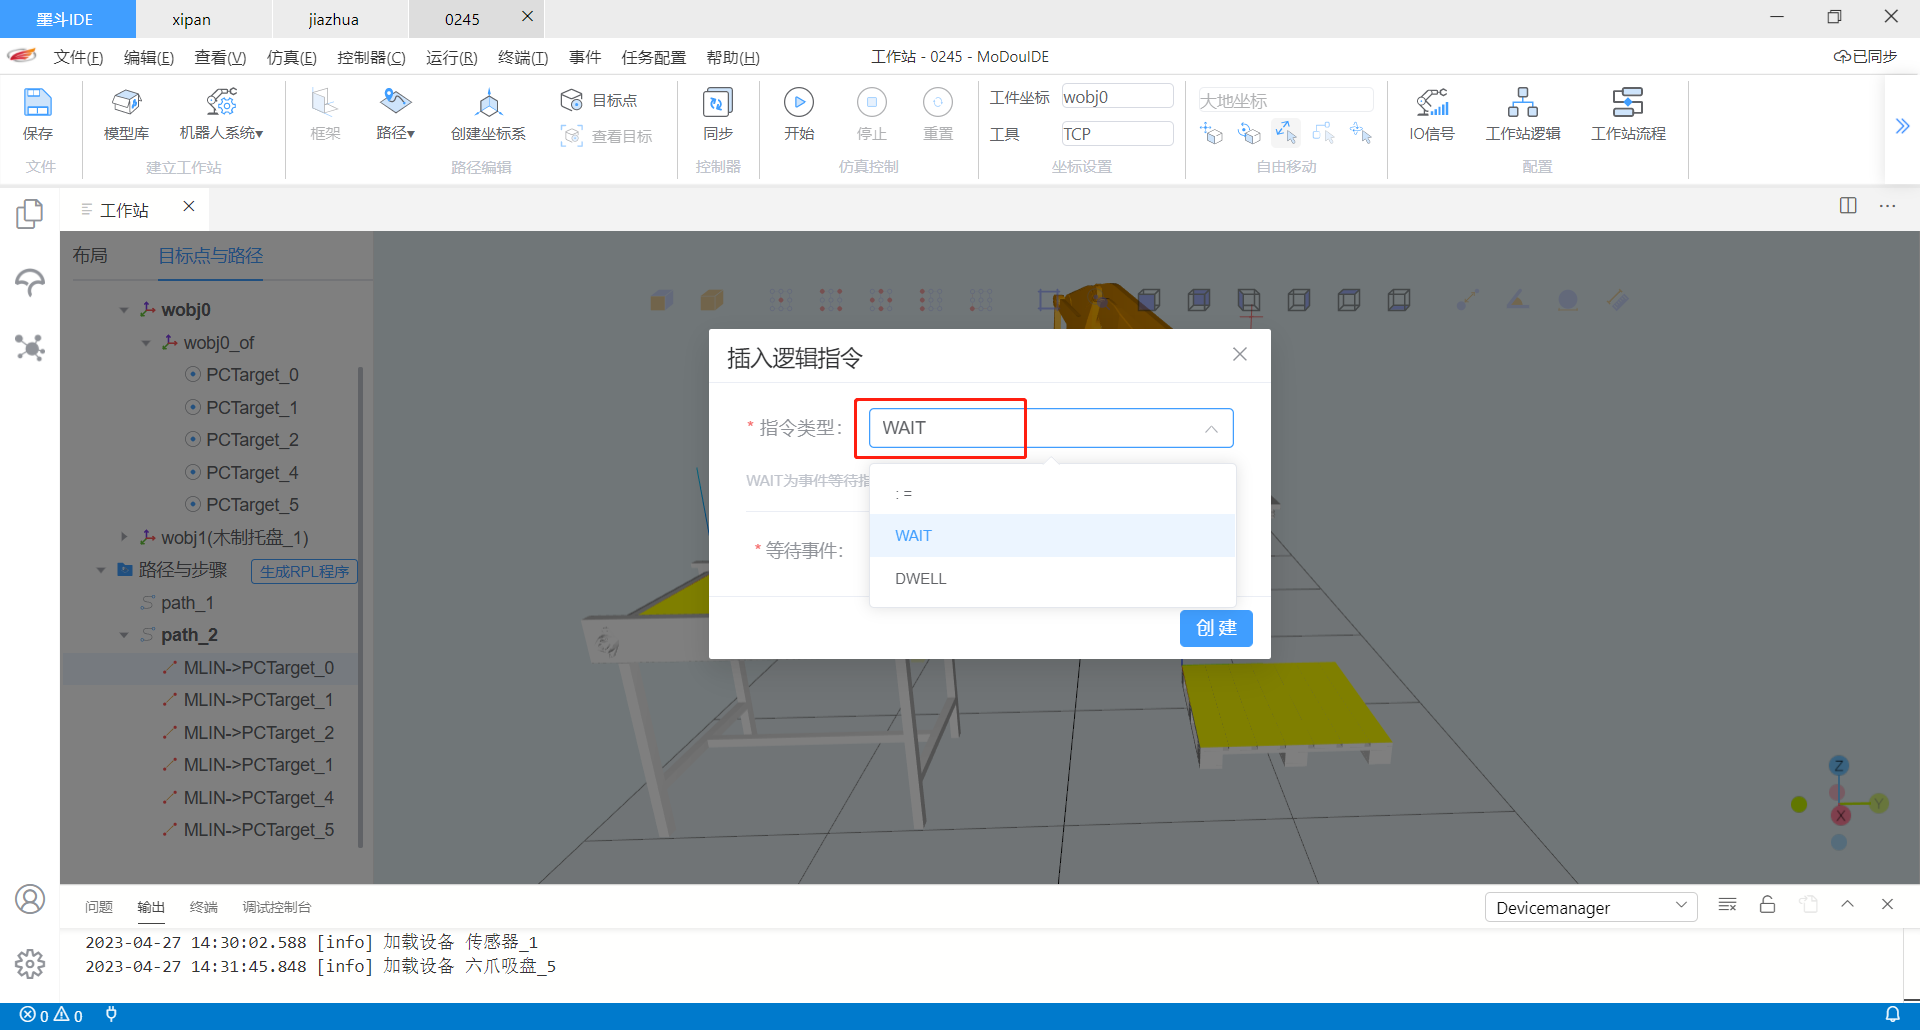Click the 创建 button in the dialog
Image resolution: width=1920 pixels, height=1030 pixels.
tap(1215, 628)
